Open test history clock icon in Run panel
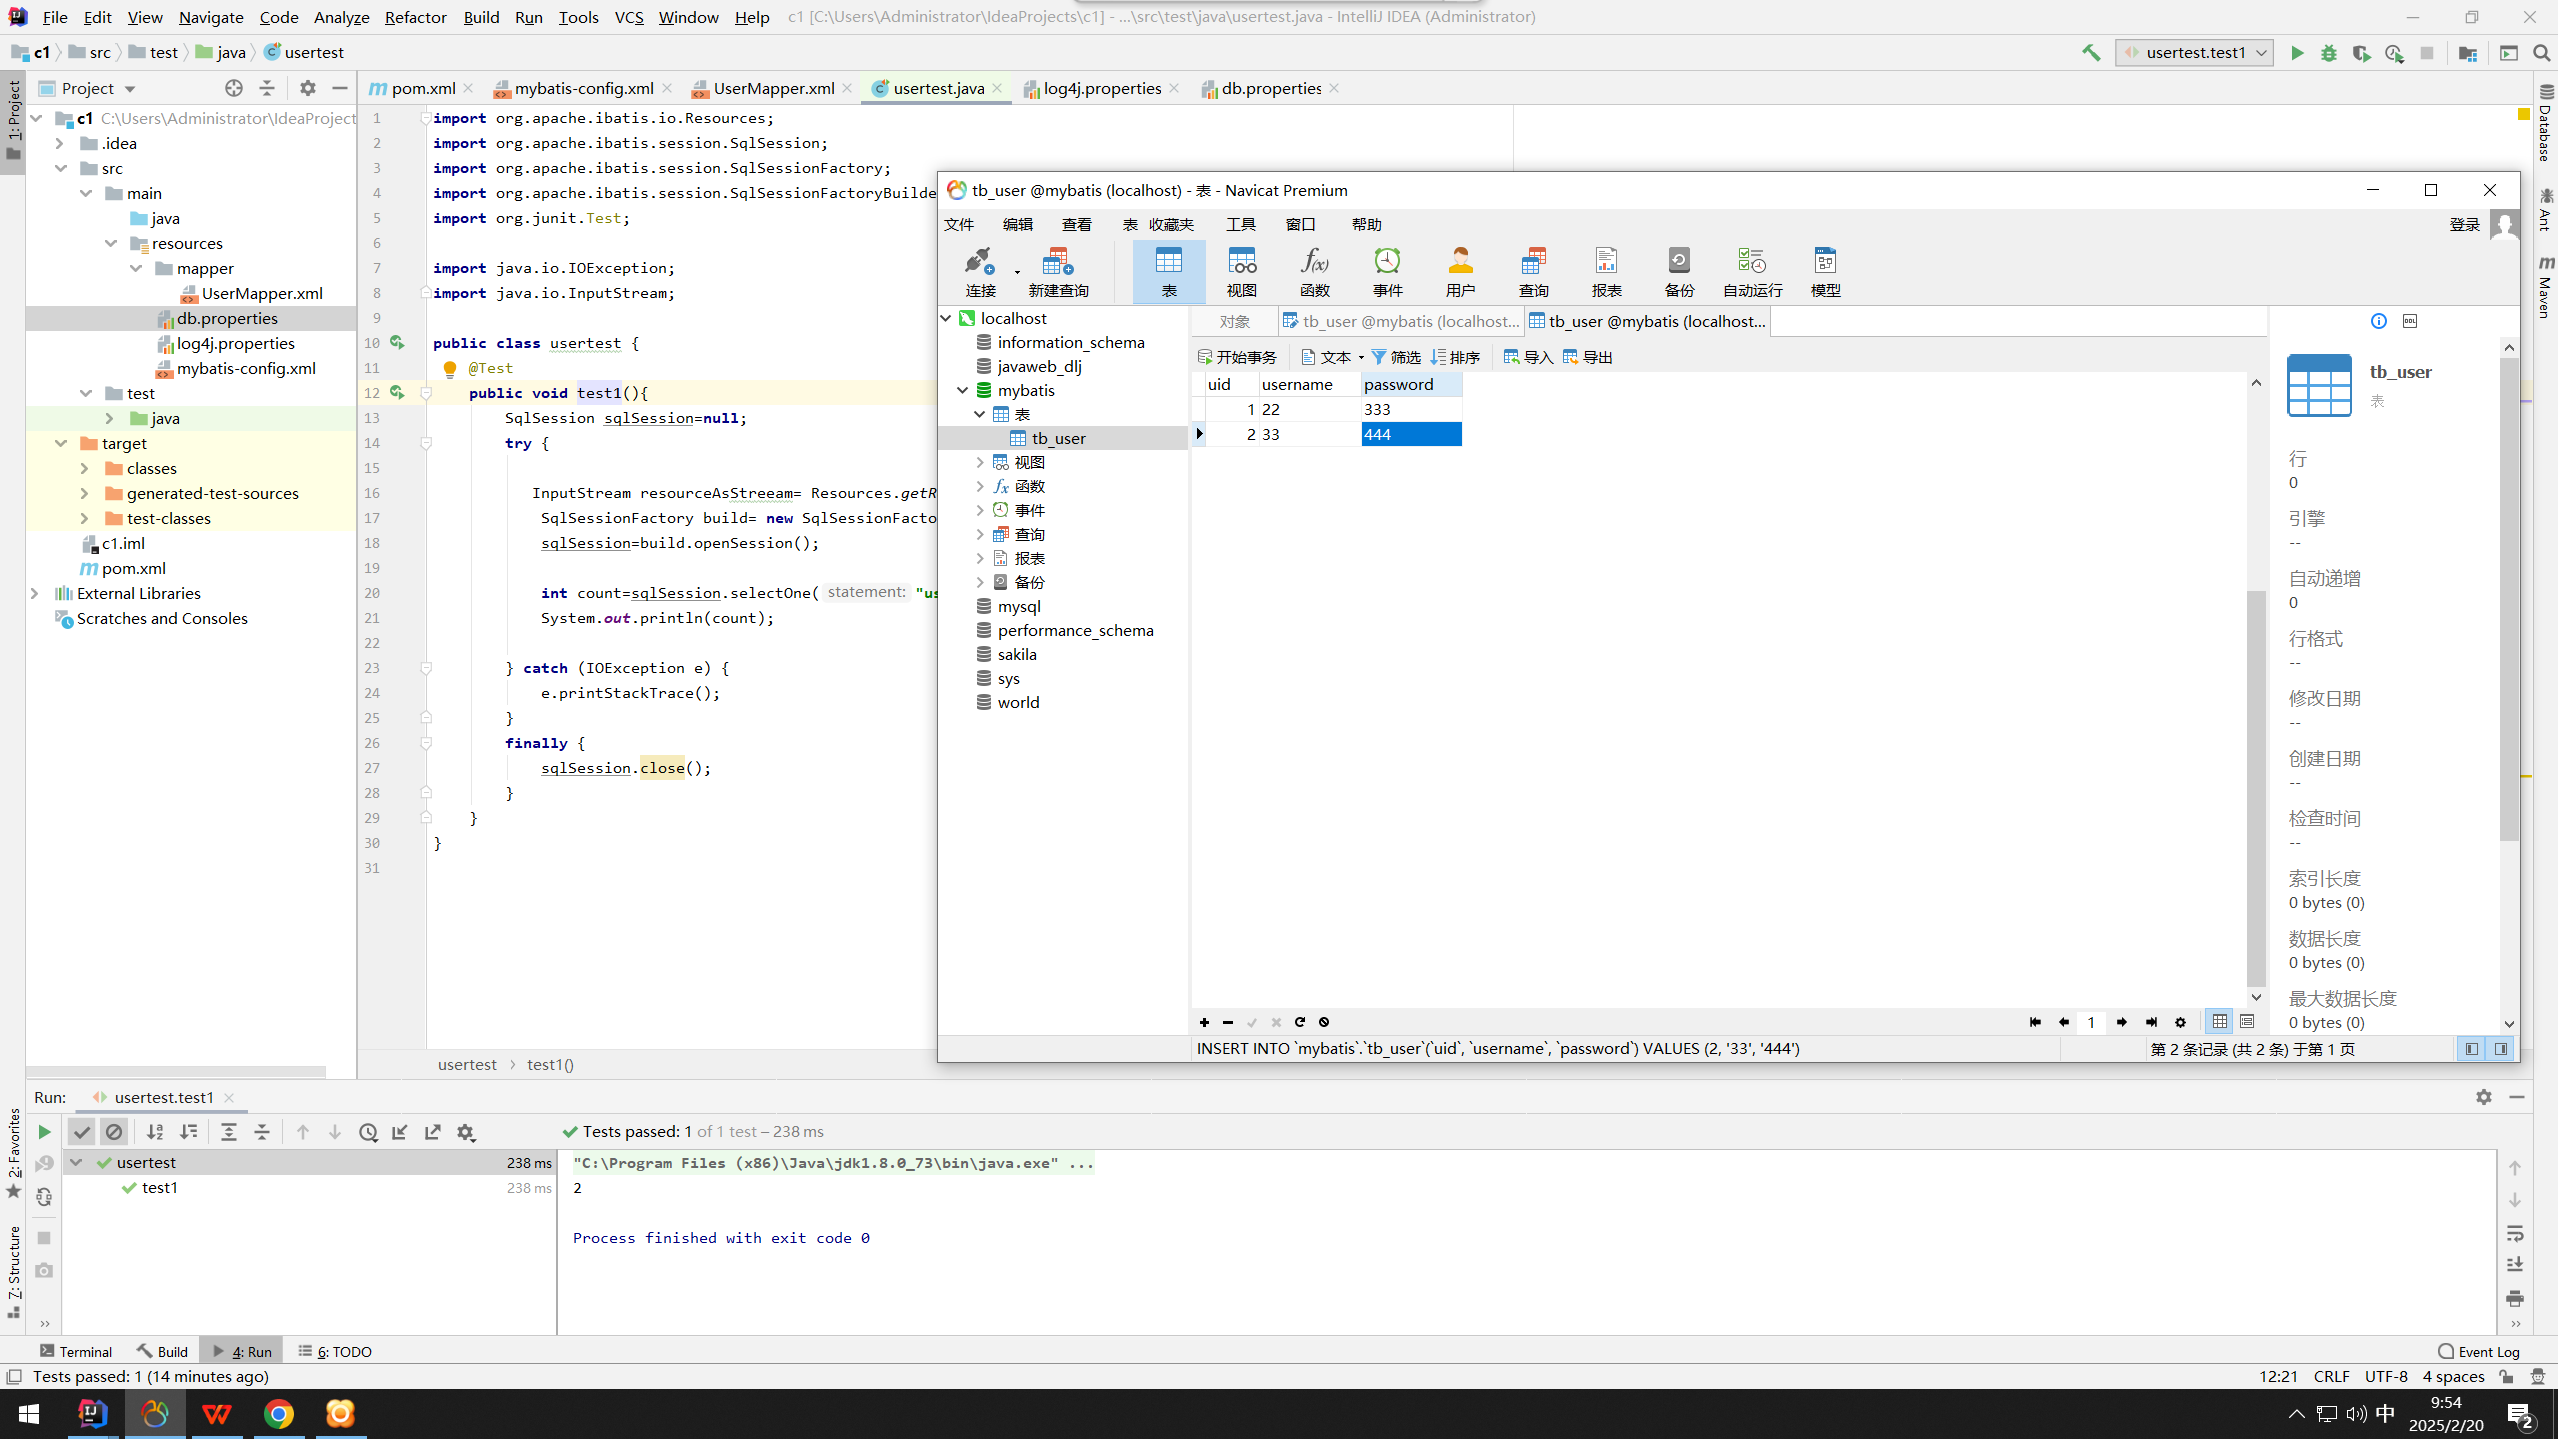The width and height of the screenshot is (2558, 1439). 368,1132
